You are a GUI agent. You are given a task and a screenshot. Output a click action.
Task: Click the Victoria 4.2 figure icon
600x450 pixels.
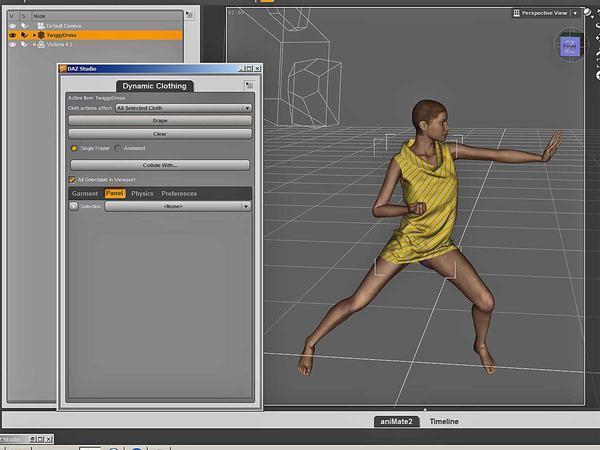click(x=41, y=44)
